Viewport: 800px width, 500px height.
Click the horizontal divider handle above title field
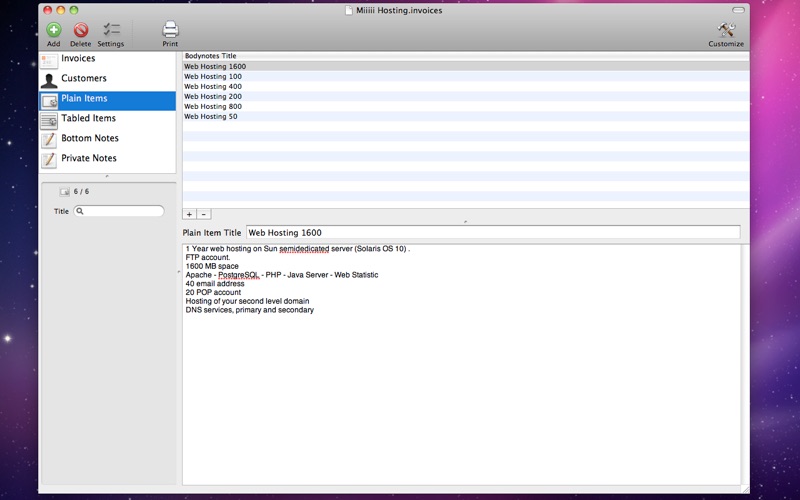[x=465, y=221]
